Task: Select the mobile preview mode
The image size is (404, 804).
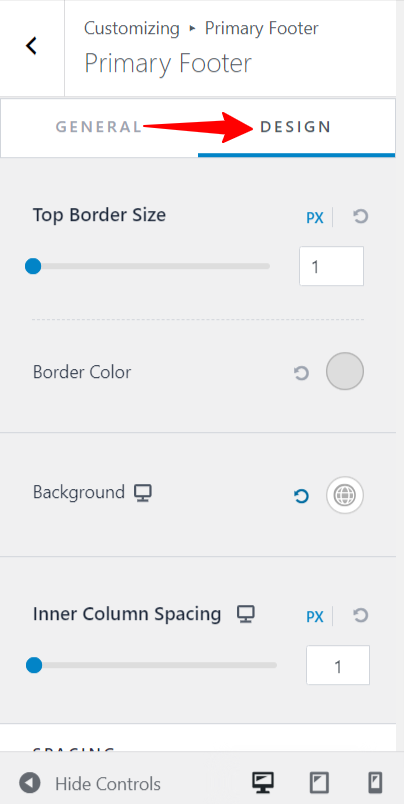Action: click(375, 783)
